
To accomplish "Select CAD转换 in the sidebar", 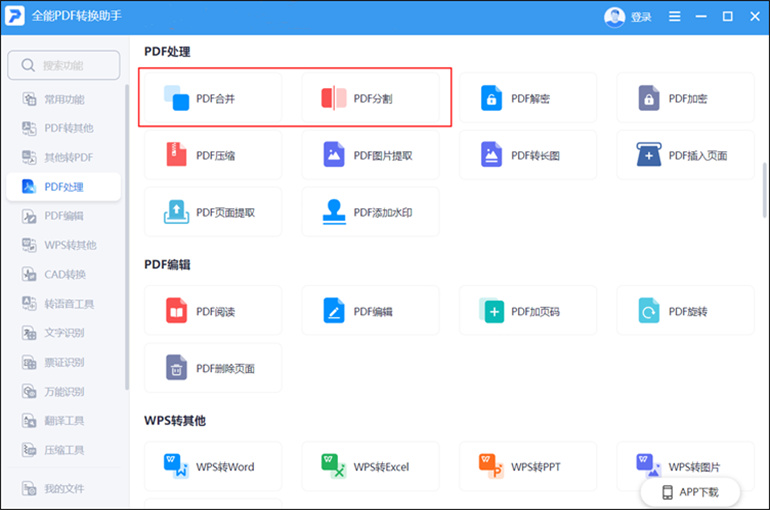I will click(x=64, y=274).
